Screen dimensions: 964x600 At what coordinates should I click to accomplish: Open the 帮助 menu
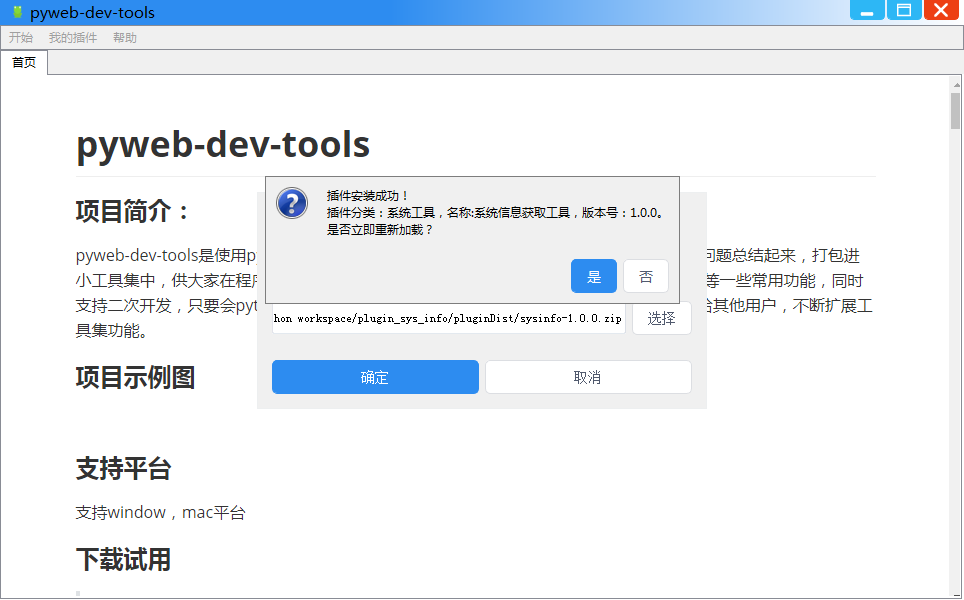125,37
